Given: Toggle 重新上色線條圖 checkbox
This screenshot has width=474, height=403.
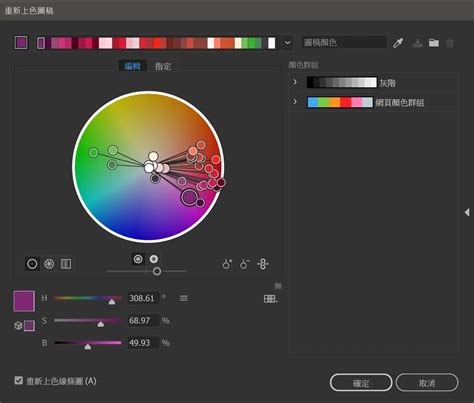Looking at the screenshot, I should point(19,380).
